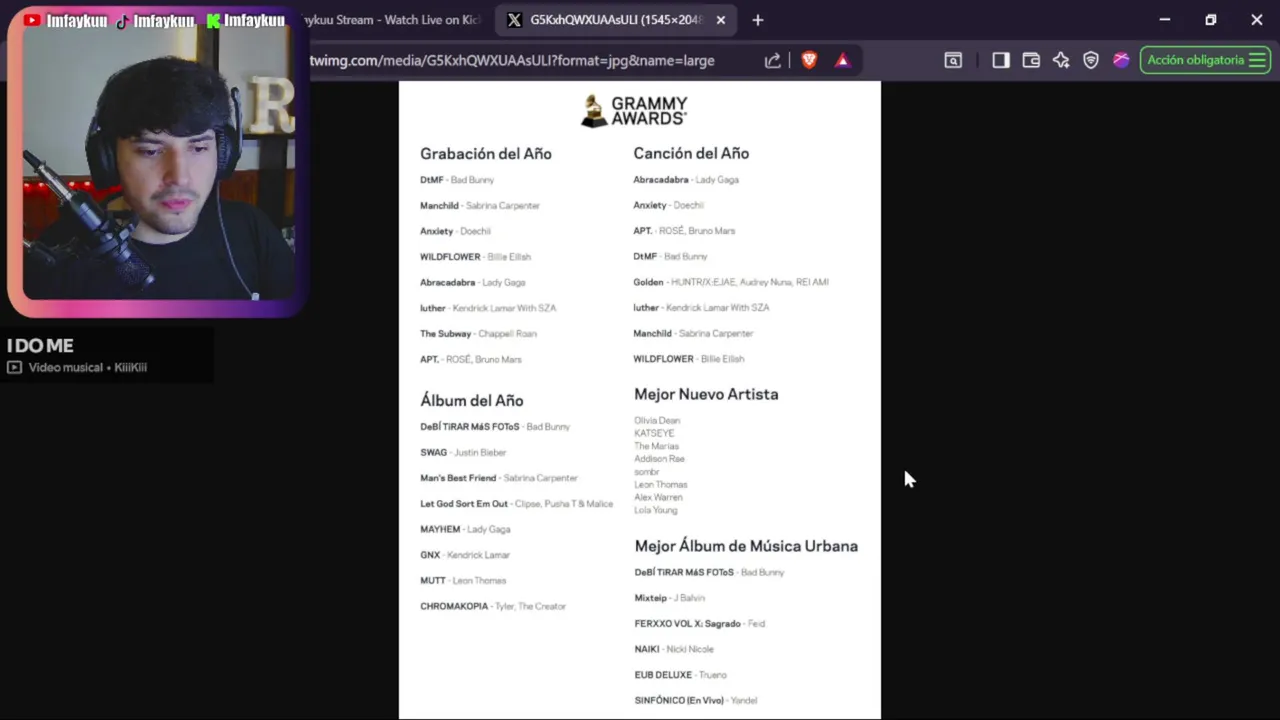Open Leo AI sparkle icon
Viewport: 1280px width, 720px height.
1061,60
